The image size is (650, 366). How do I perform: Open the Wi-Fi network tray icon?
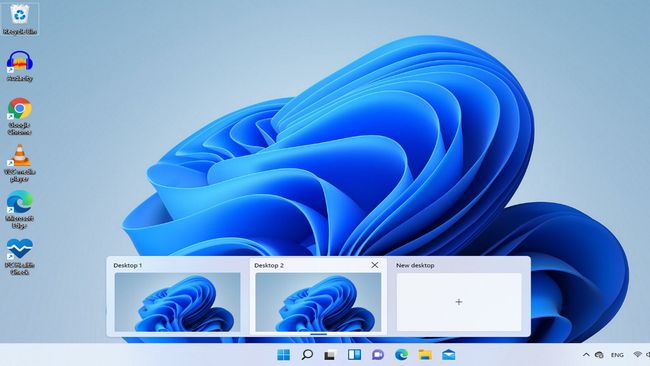pyautogui.click(x=638, y=355)
